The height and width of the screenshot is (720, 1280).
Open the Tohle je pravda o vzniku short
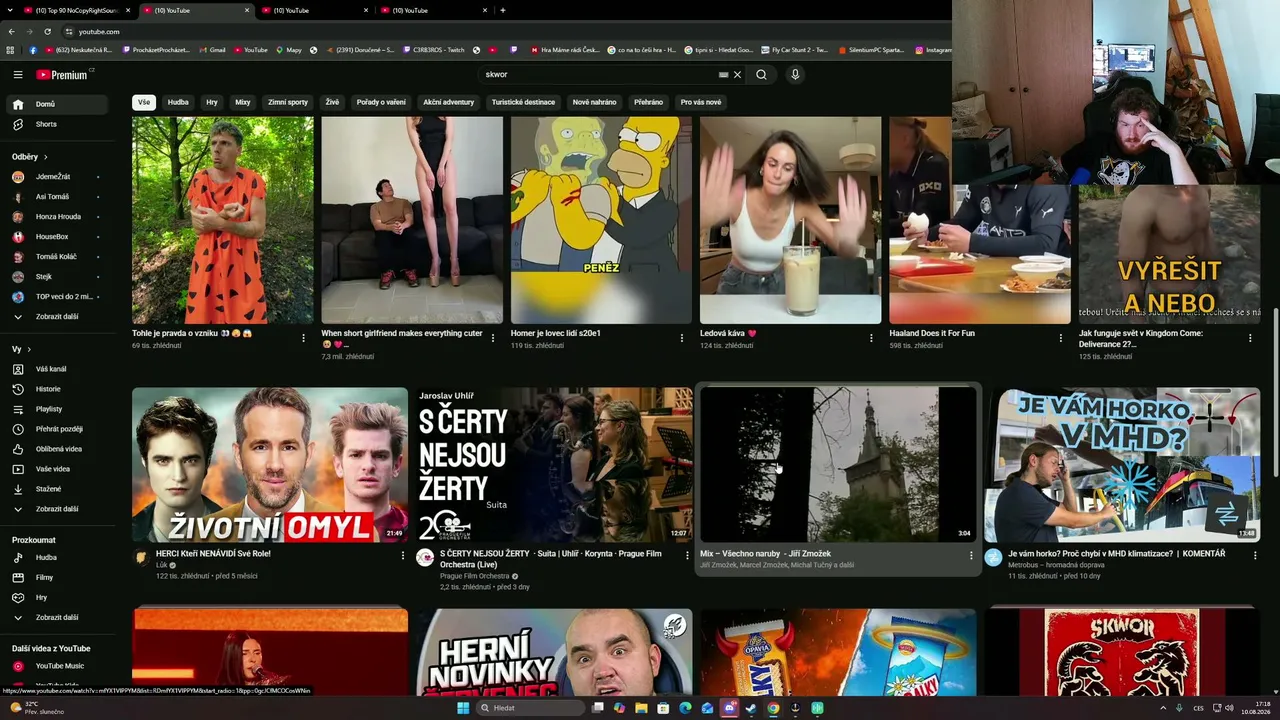(222, 220)
